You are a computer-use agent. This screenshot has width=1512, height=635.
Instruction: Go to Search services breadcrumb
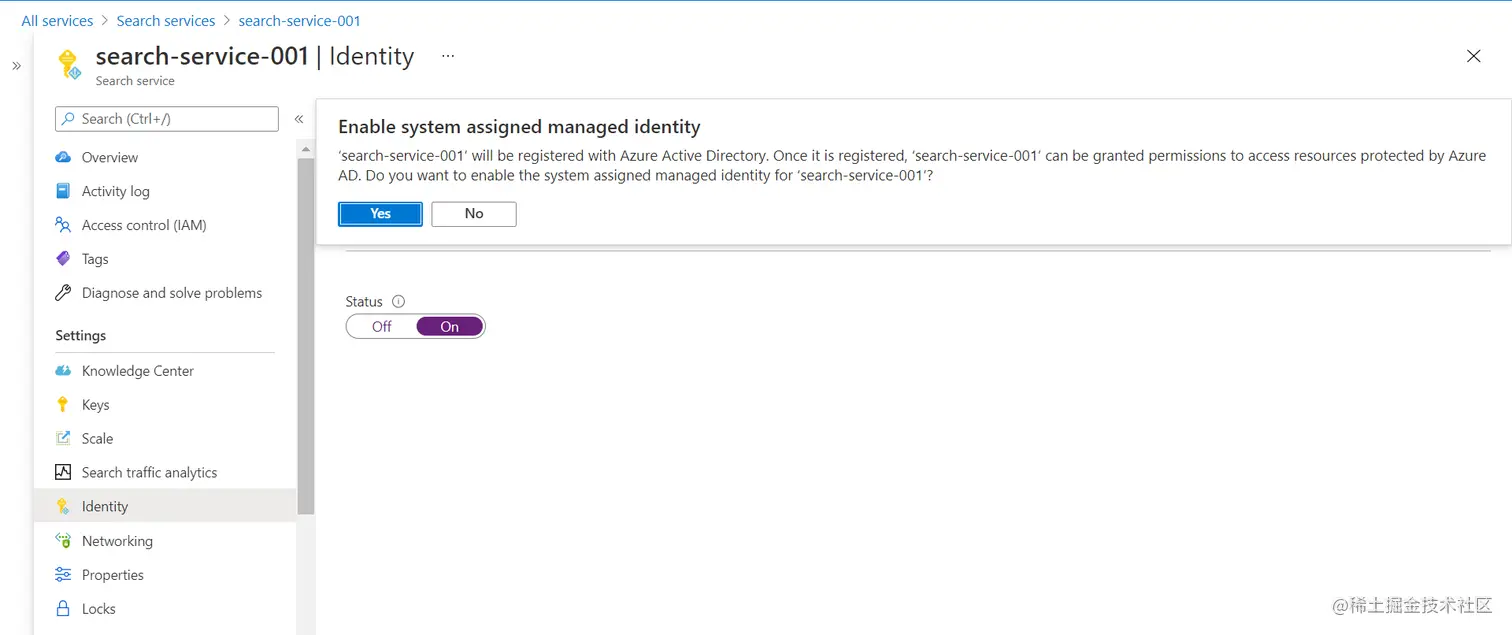click(166, 21)
